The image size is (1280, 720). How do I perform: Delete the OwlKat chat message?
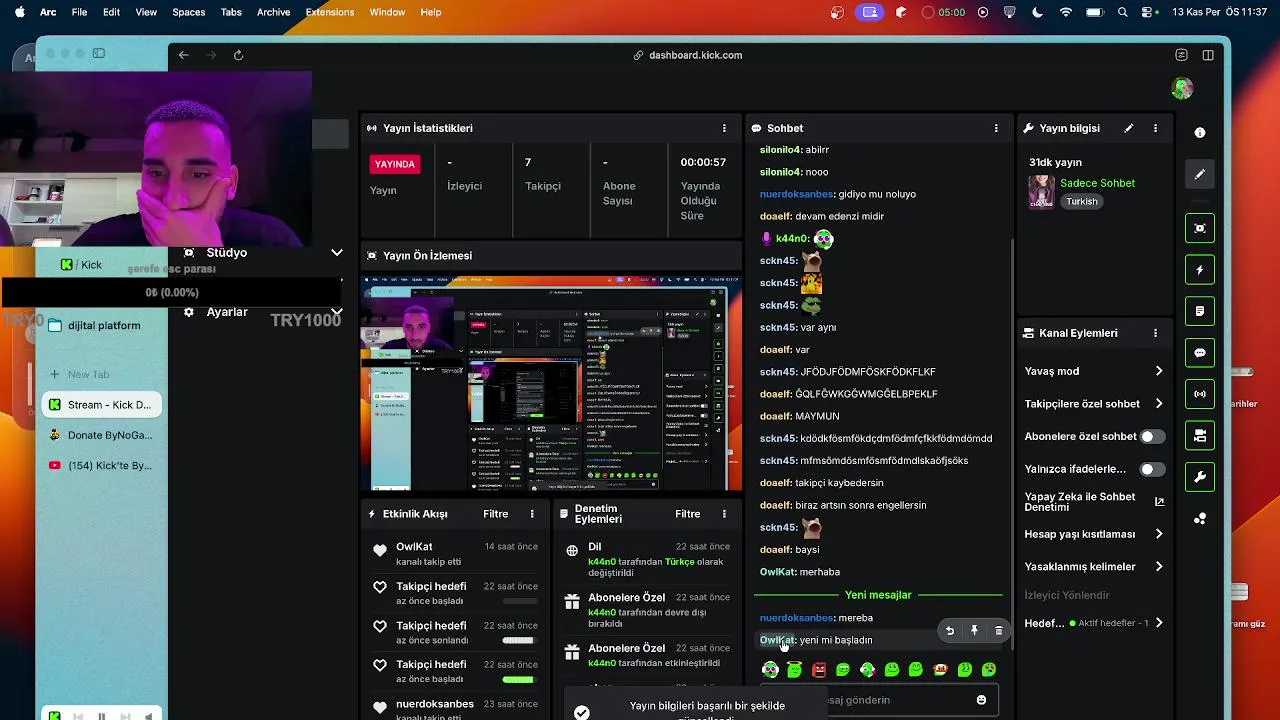tap(998, 631)
